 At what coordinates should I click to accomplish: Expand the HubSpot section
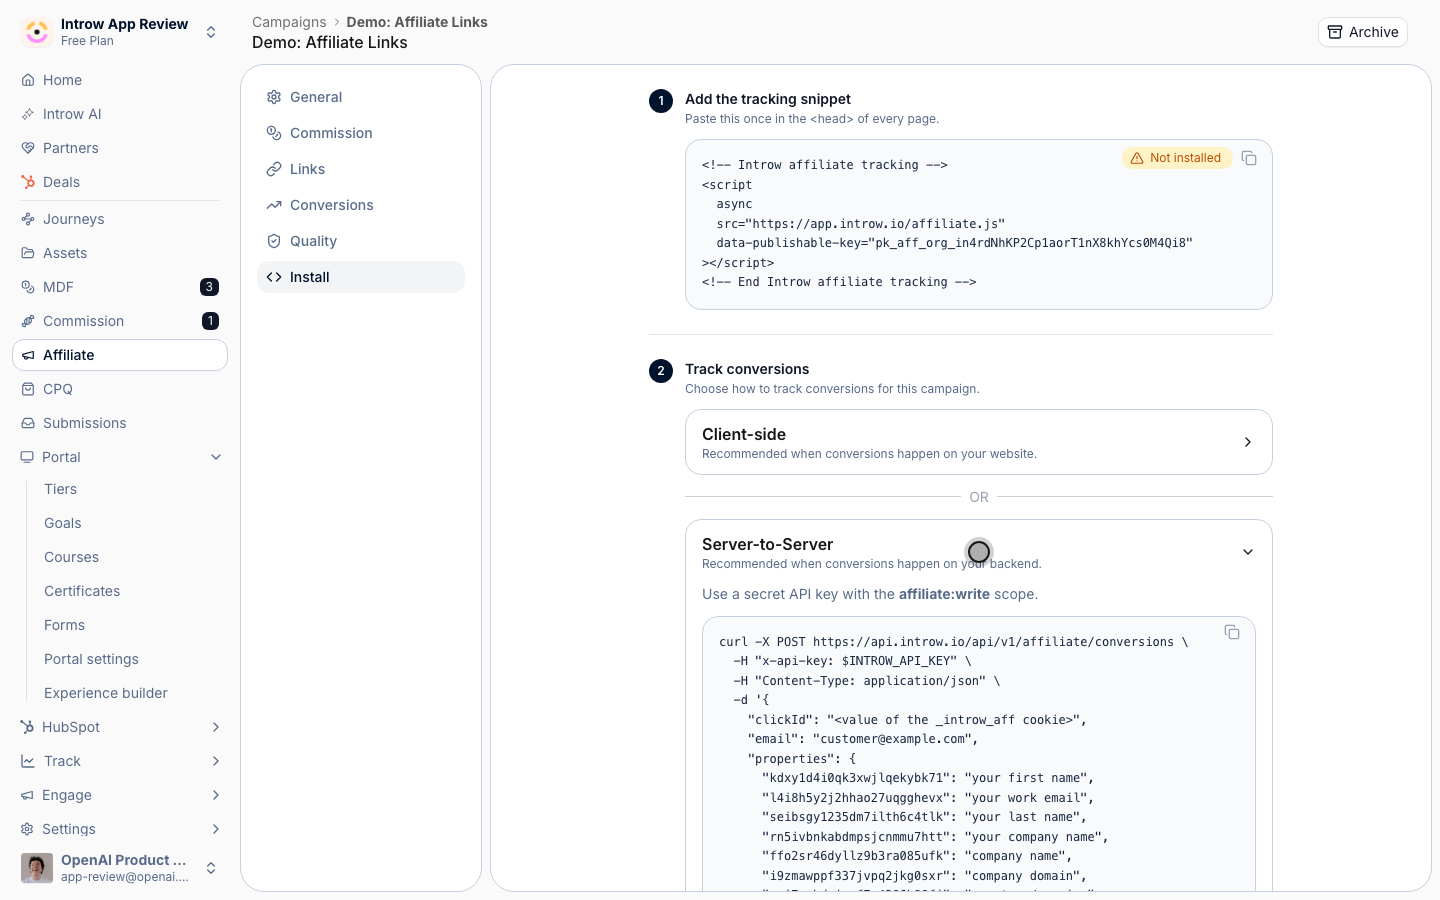(x=216, y=727)
